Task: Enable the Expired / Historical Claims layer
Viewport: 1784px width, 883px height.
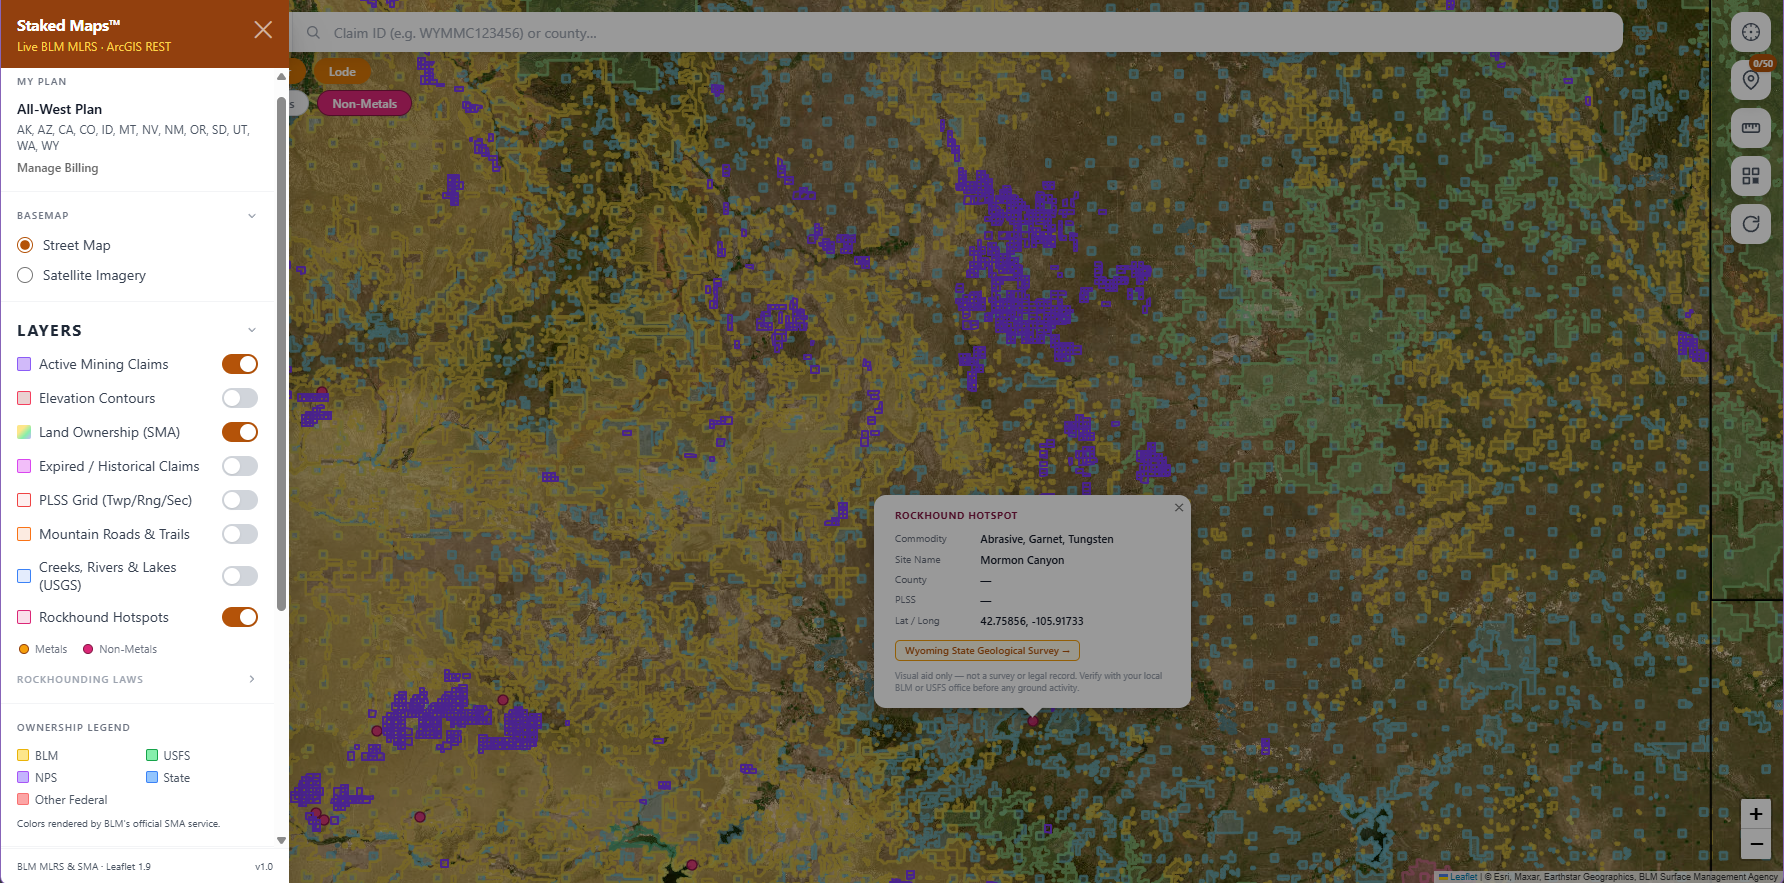Action: [x=240, y=466]
